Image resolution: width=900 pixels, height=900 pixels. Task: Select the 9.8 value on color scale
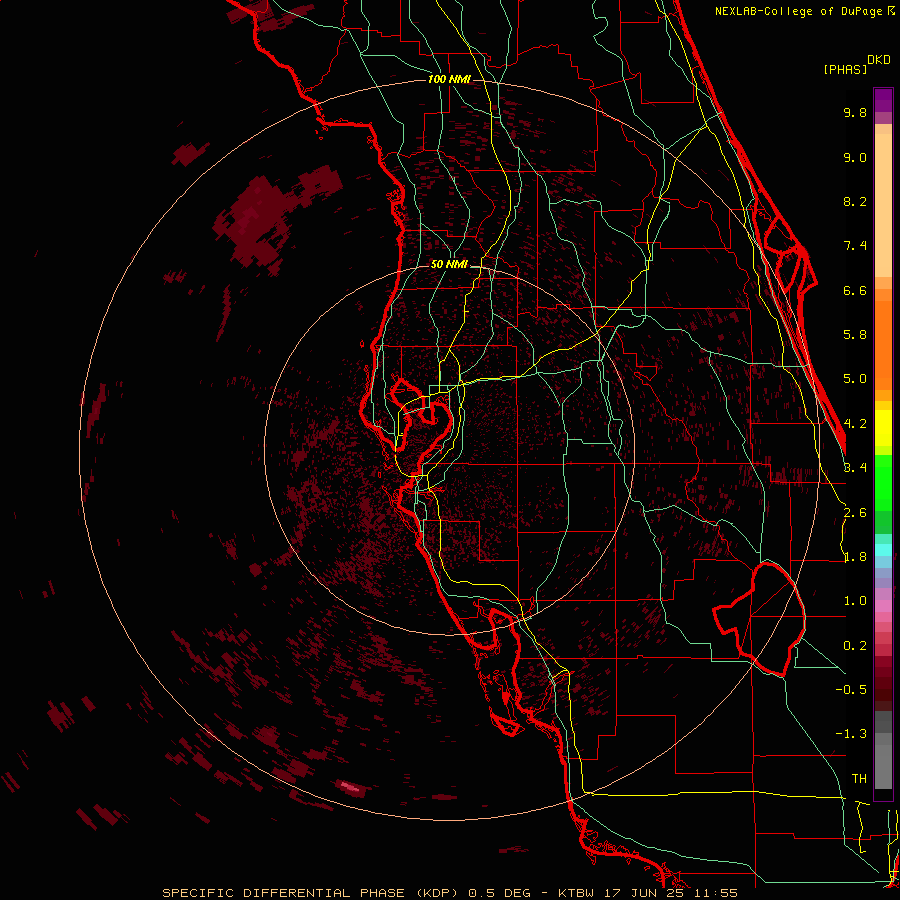[855, 112]
